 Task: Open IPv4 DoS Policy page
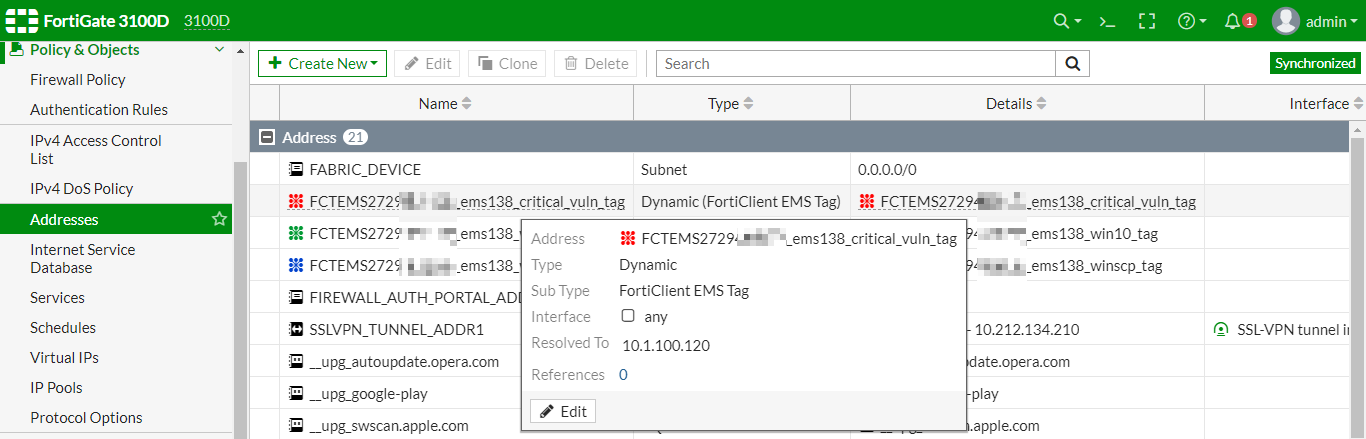pyautogui.click(x=81, y=189)
